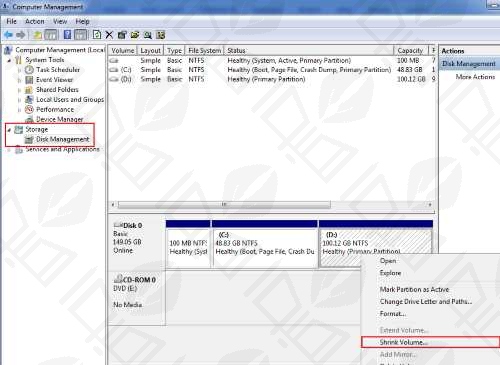Sort by the Layout column header
500x365 pixels.
coord(150,50)
